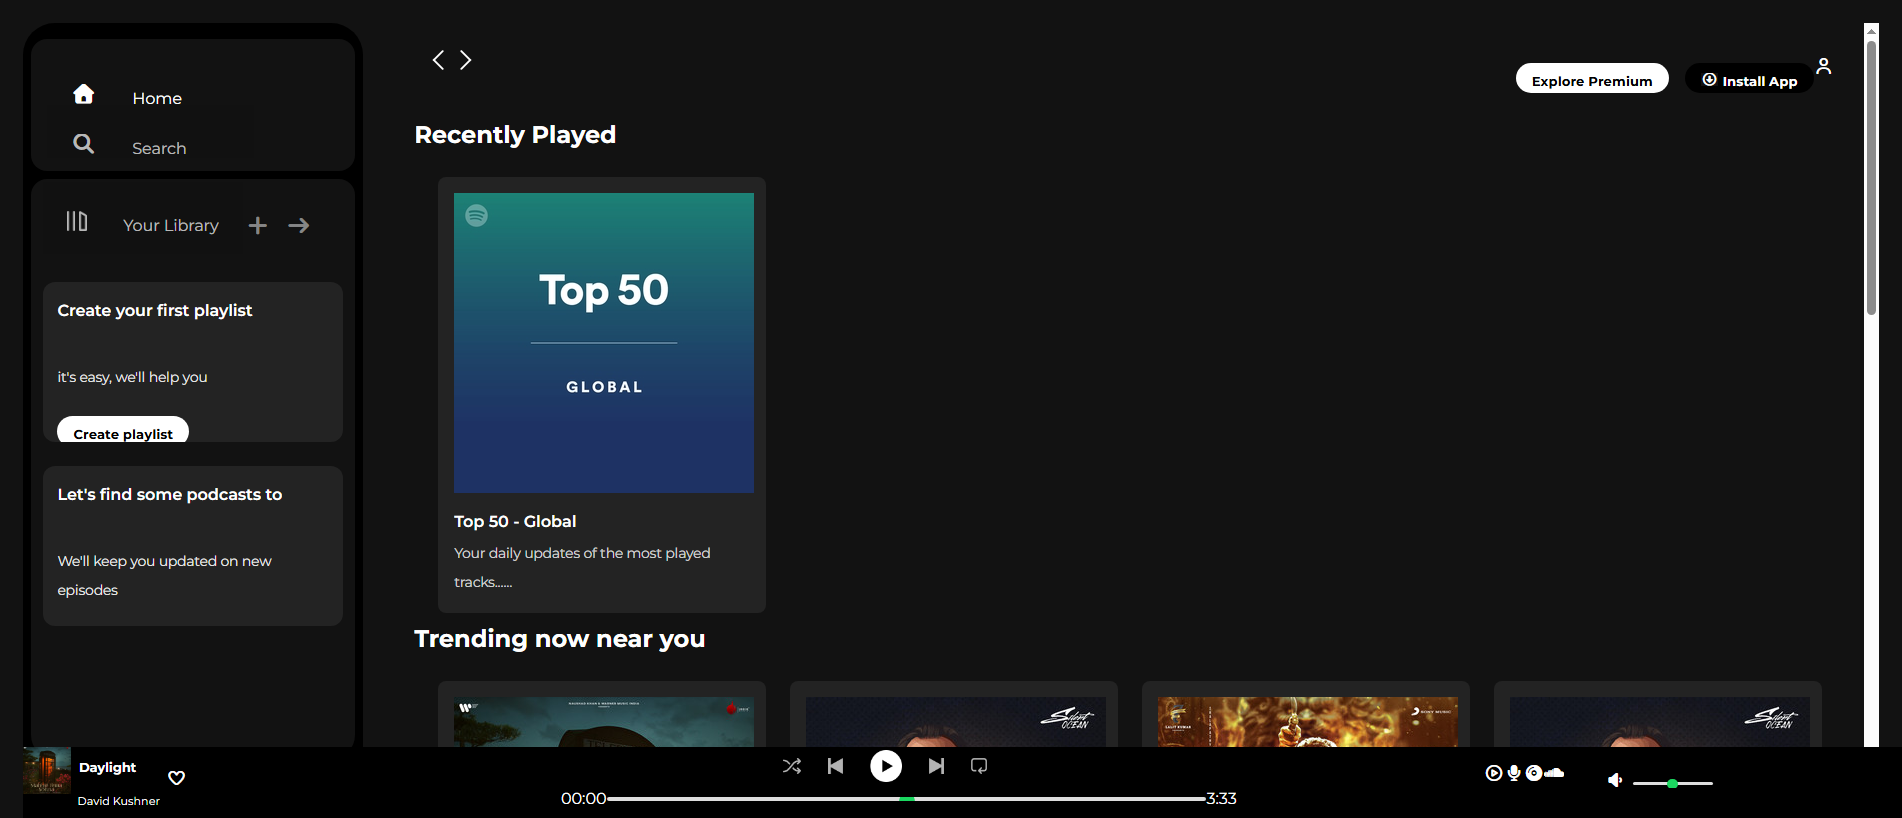Click the Explore Premium button
Screen dimensions: 1902x818
click(x=1592, y=78)
